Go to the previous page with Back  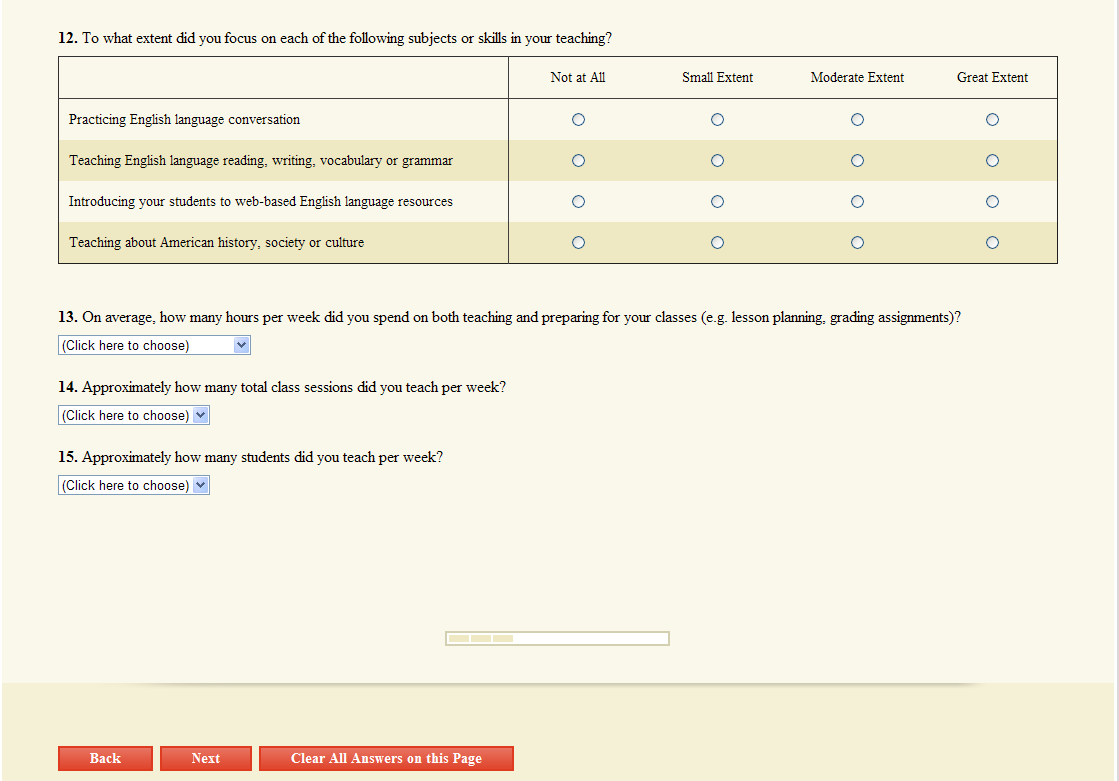point(105,759)
